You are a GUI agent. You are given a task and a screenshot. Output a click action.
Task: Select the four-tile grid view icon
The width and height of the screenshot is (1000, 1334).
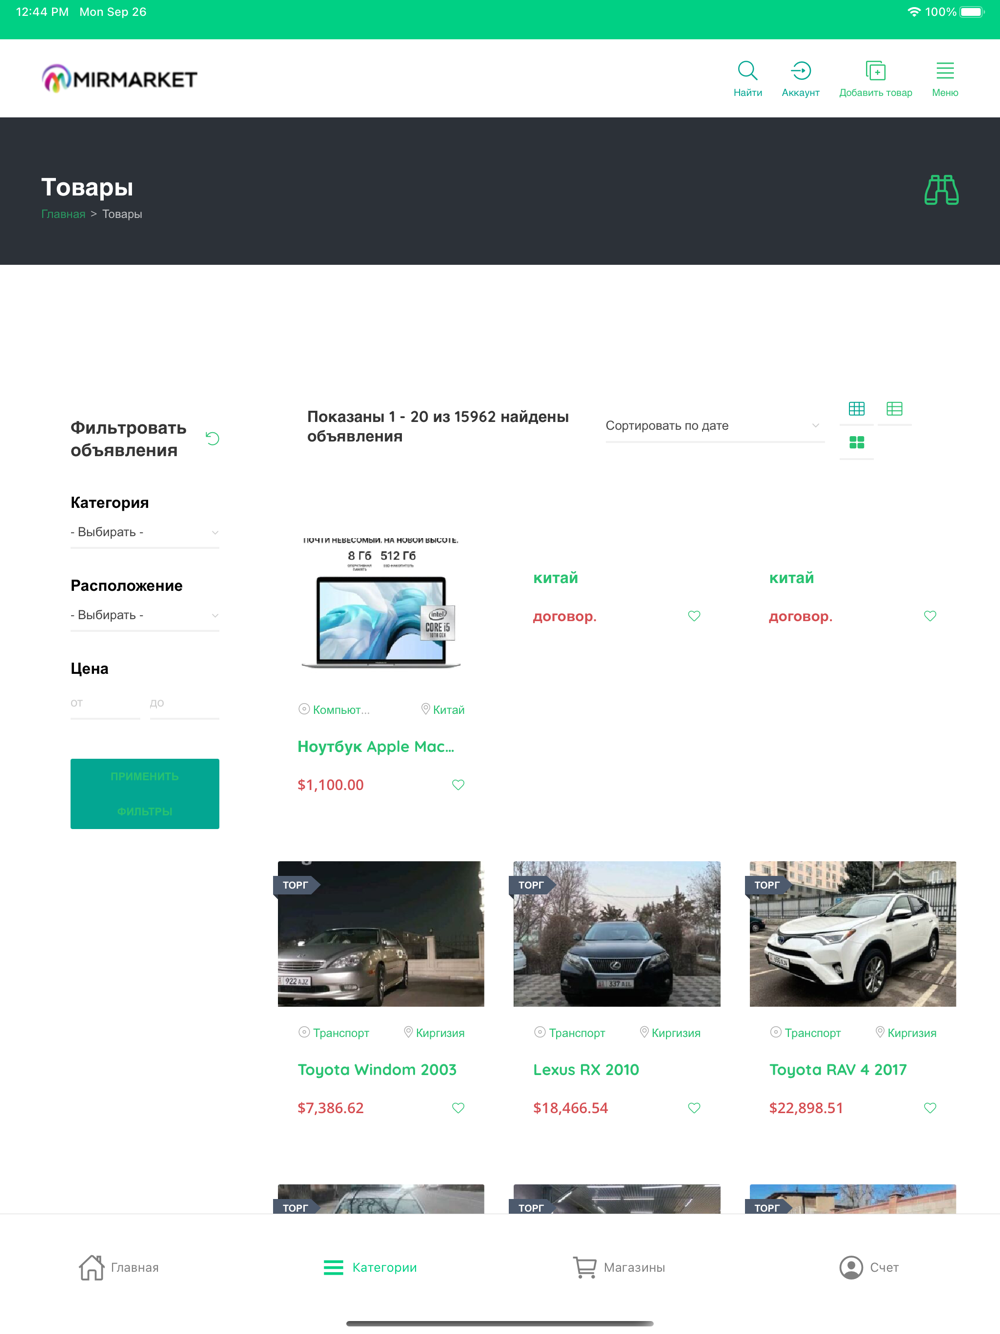857,442
